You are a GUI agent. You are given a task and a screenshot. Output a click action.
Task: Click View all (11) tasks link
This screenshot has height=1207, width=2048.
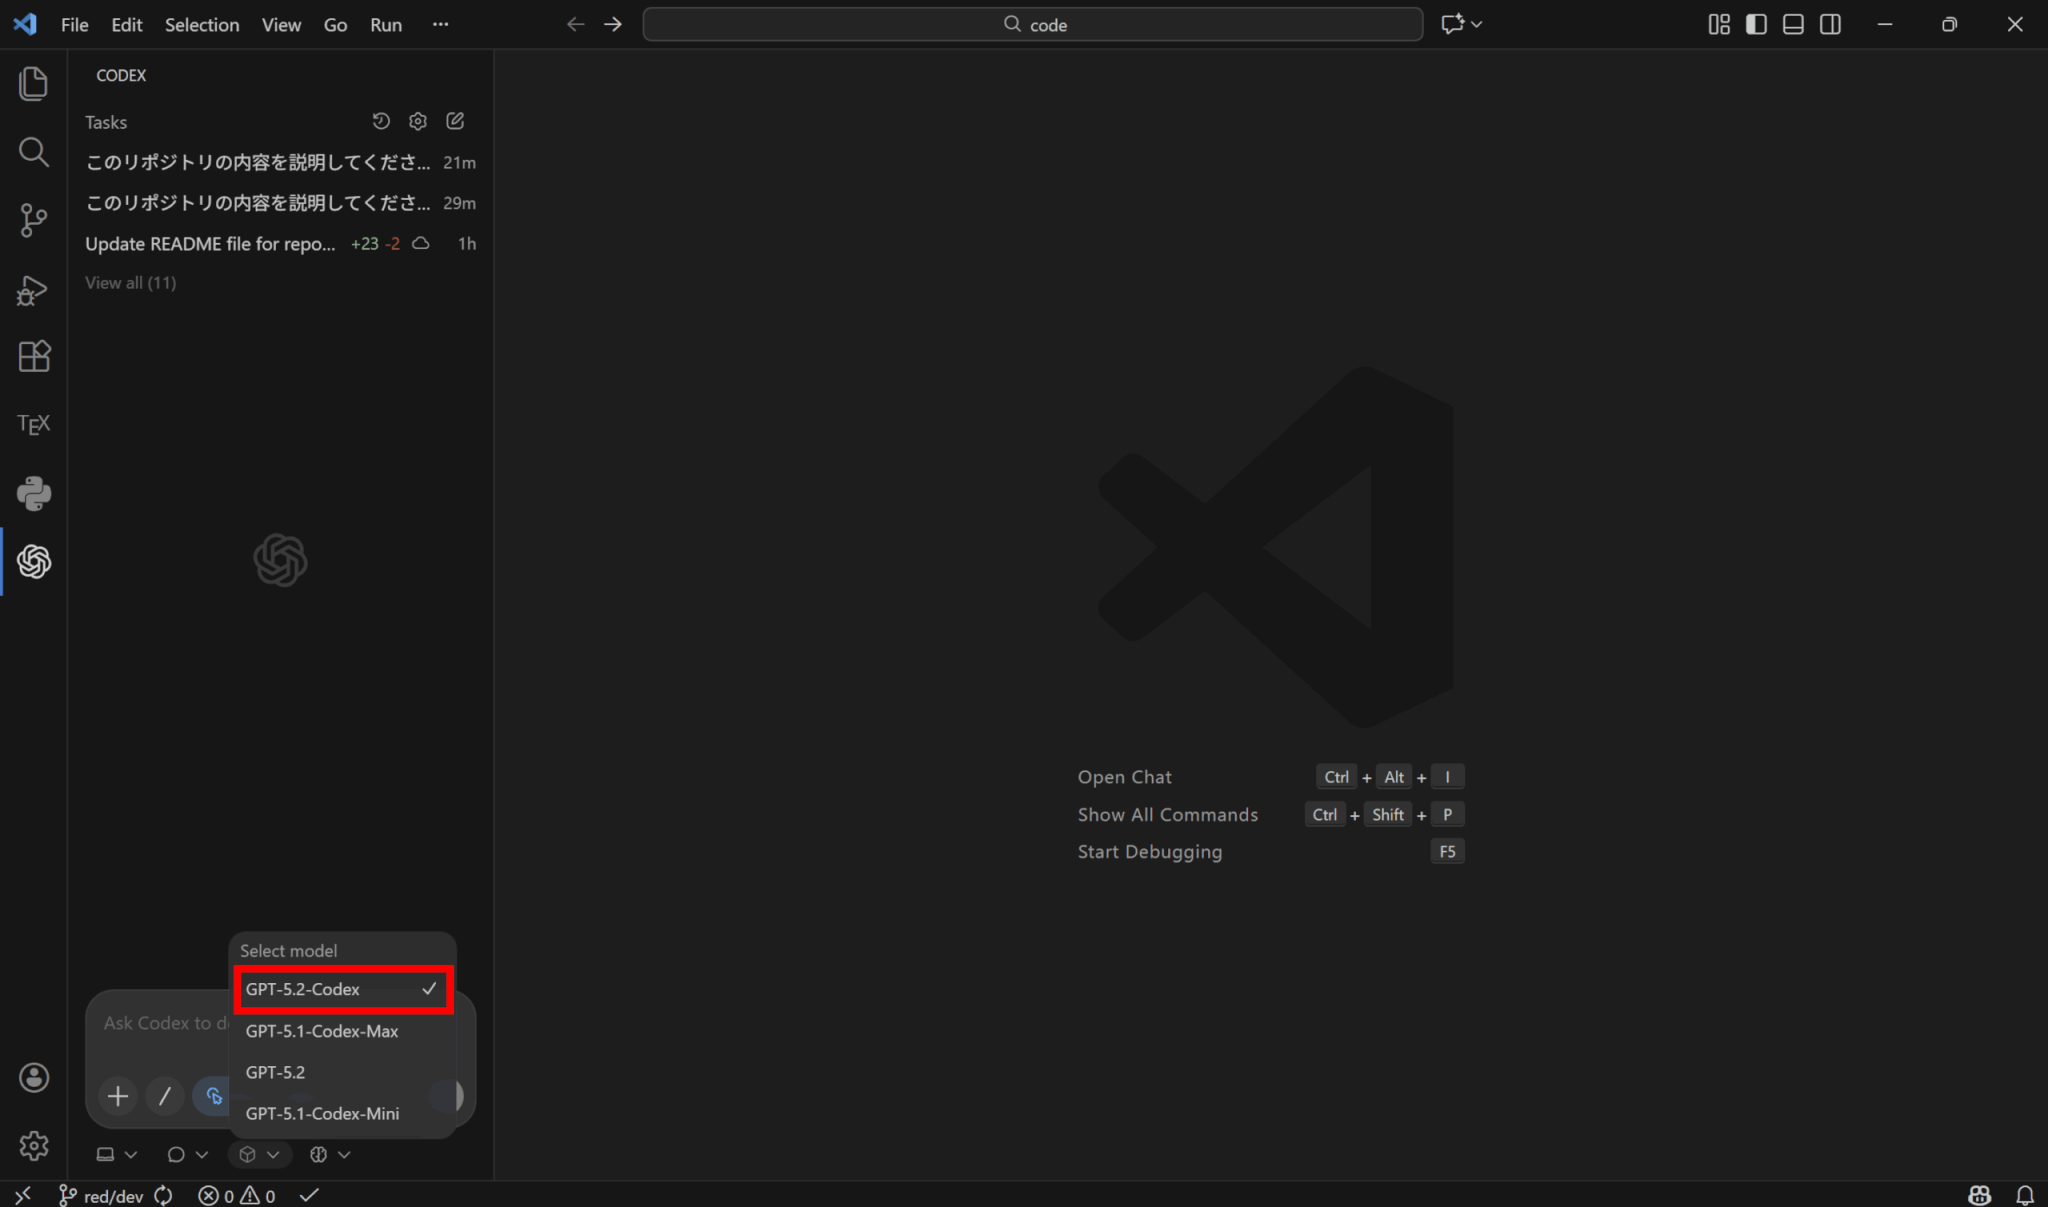click(x=130, y=283)
